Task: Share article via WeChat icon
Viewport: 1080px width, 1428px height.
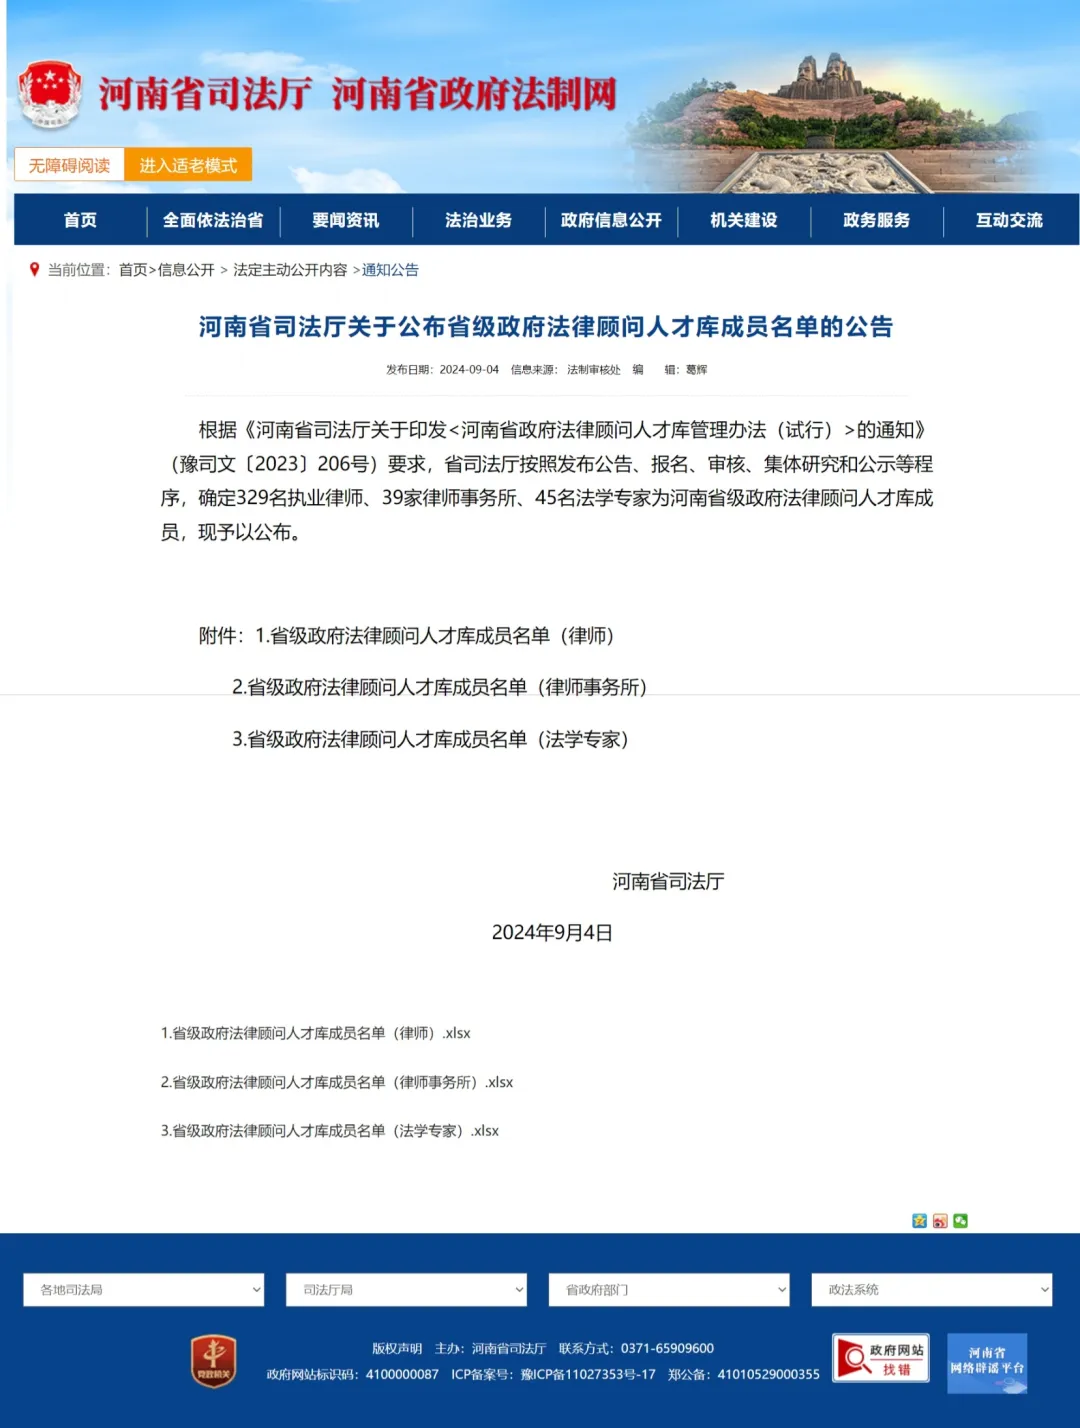Action: click(960, 1220)
